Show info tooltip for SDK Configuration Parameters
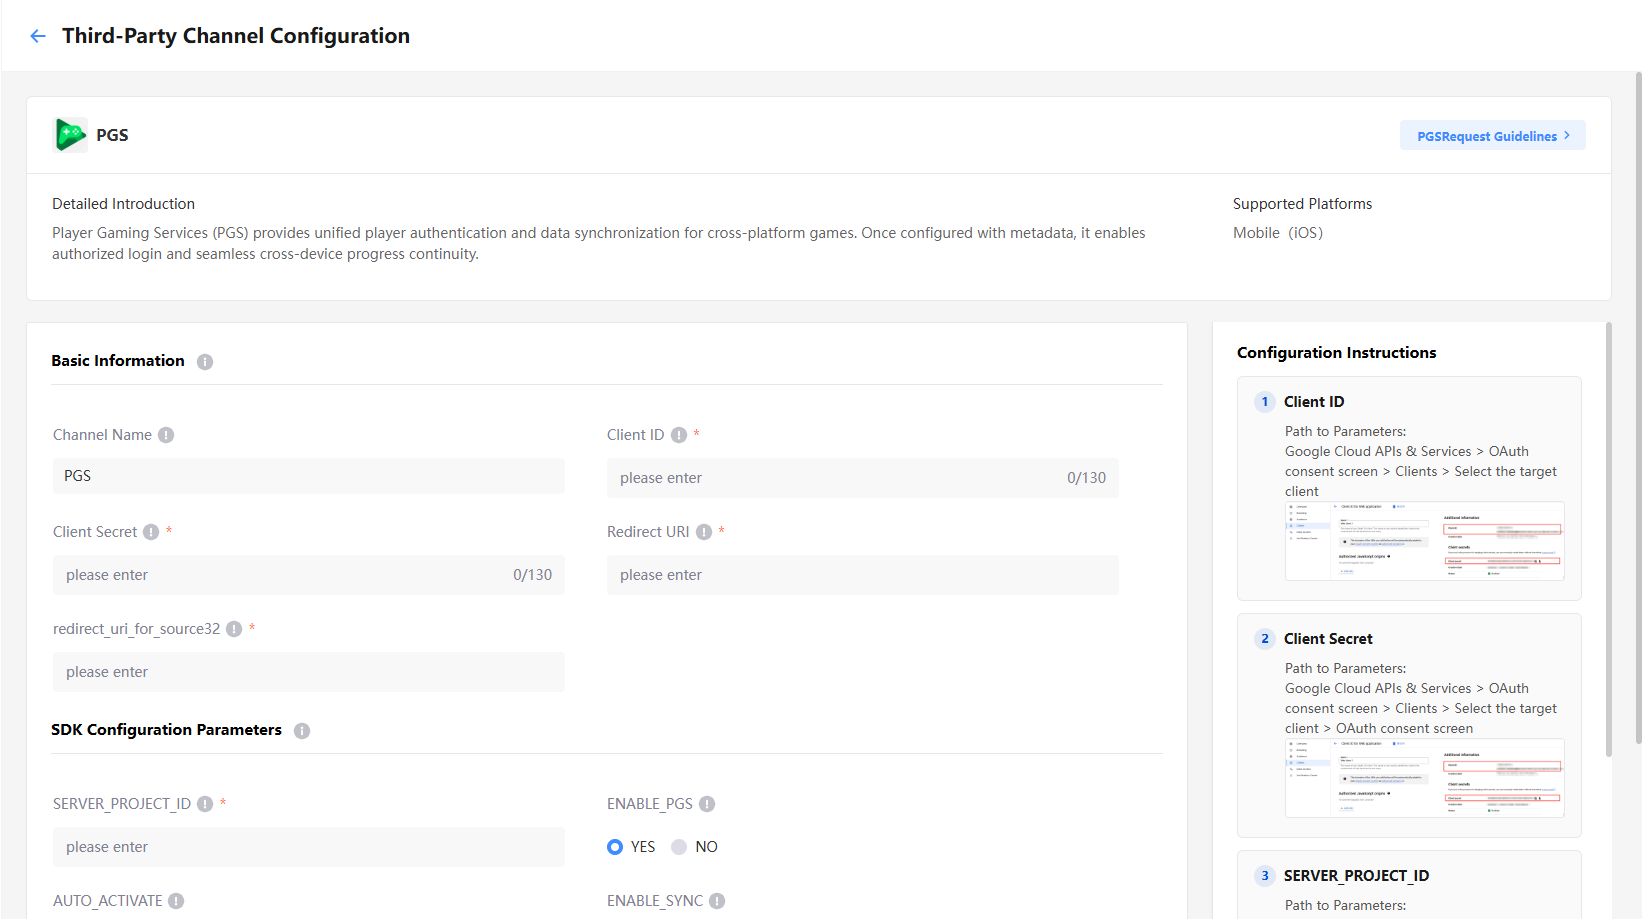This screenshot has width=1642, height=919. (302, 731)
